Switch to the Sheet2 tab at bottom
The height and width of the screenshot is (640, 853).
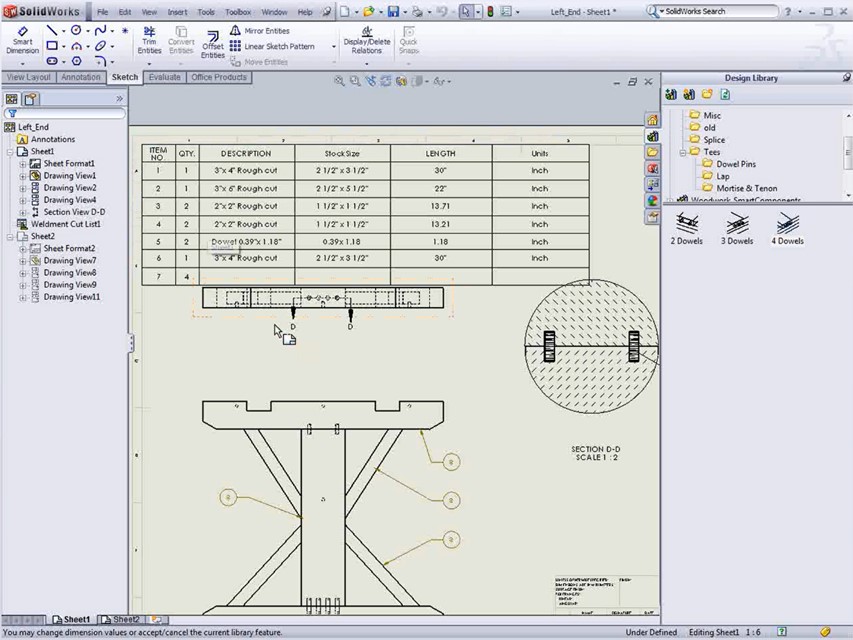125,620
